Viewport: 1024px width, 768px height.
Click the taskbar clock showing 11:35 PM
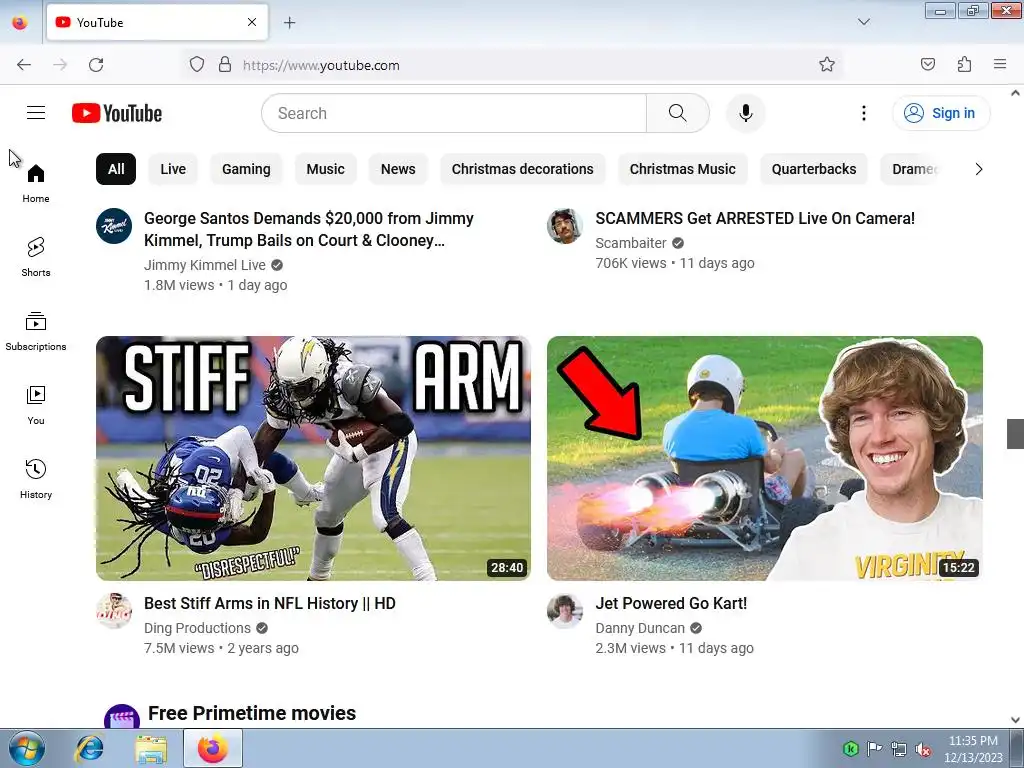[x=973, y=749]
